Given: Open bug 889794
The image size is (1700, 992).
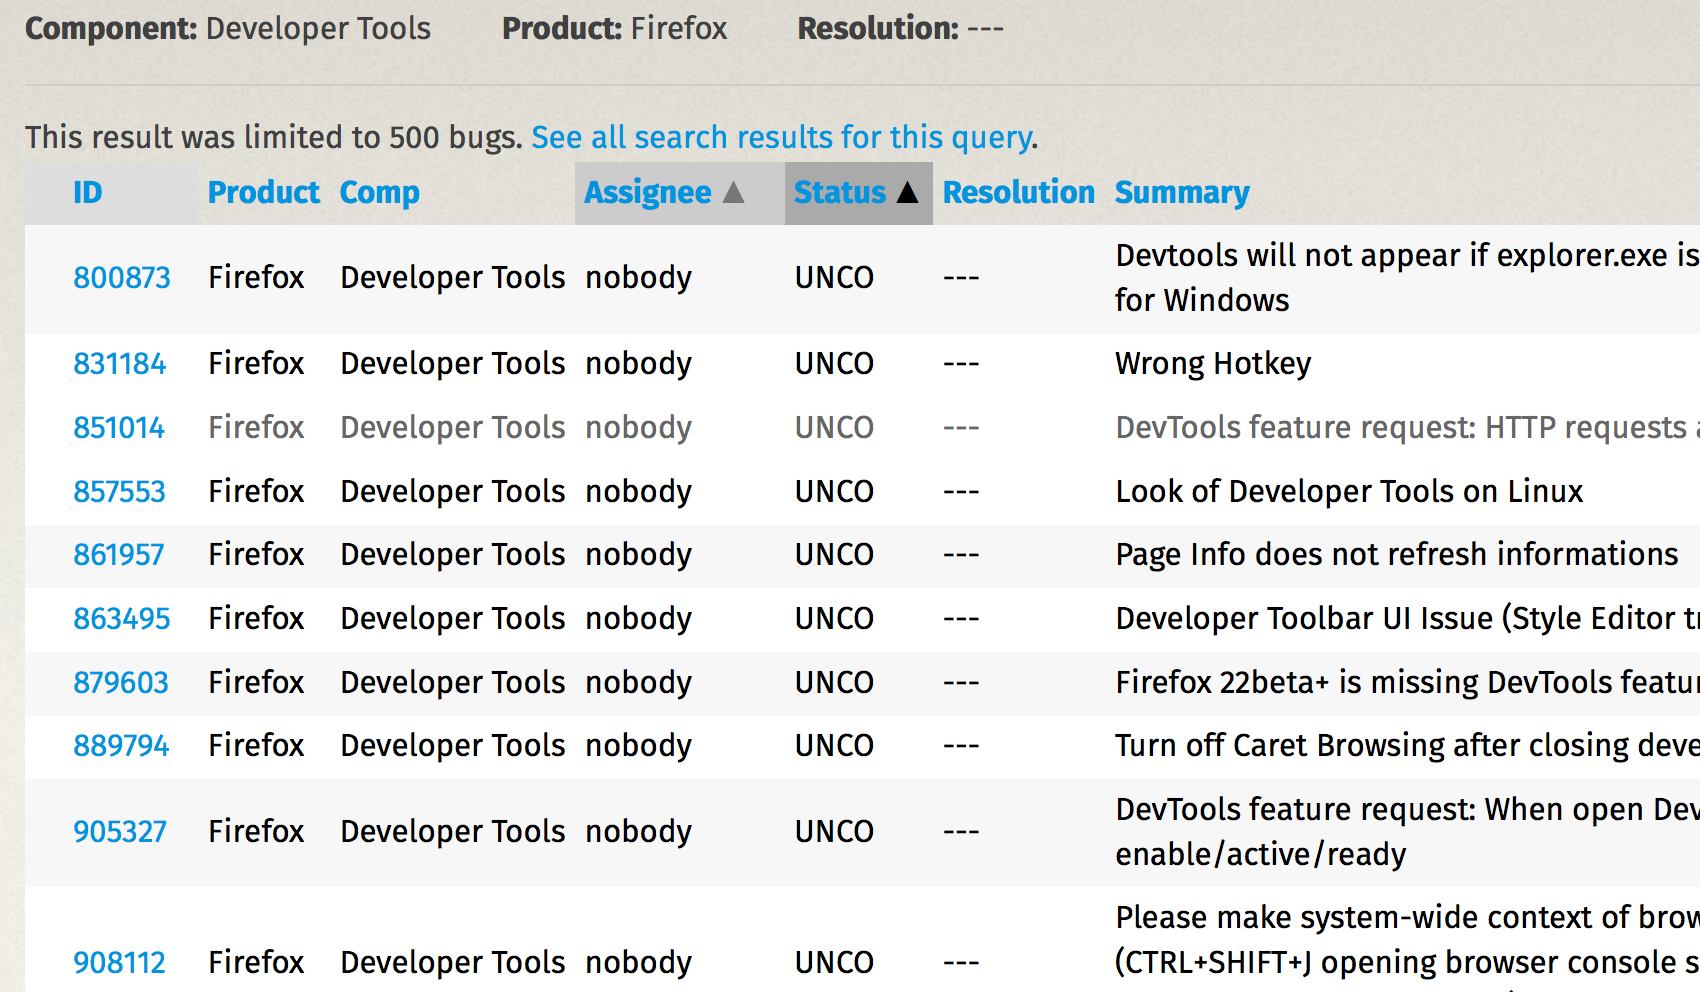Looking at the screenshot, I should point(121,746).
